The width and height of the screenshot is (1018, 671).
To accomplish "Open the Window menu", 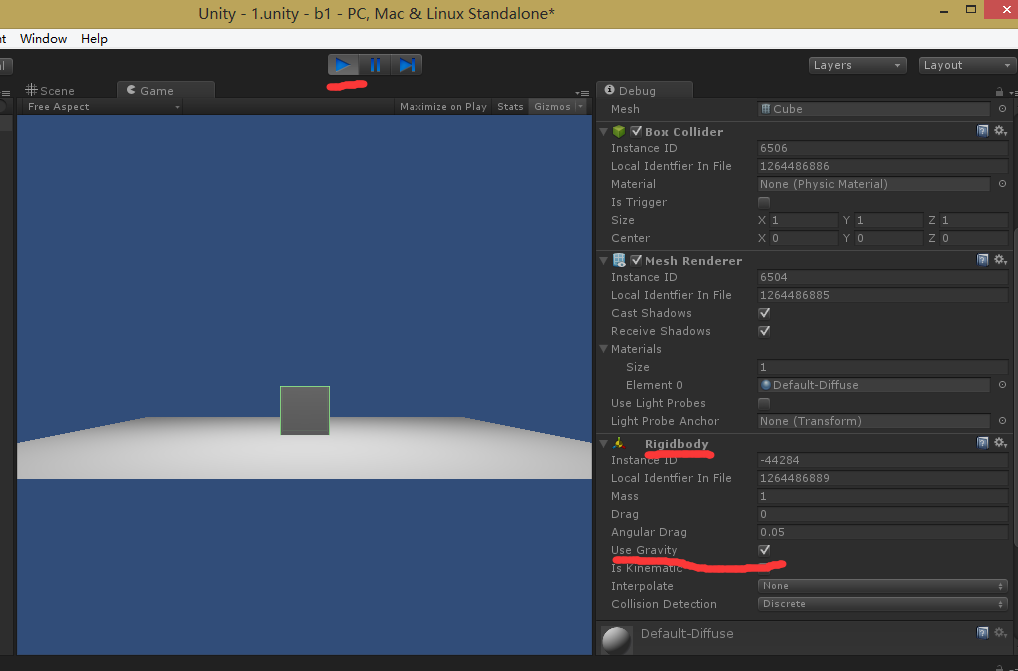I will (43, 39).
